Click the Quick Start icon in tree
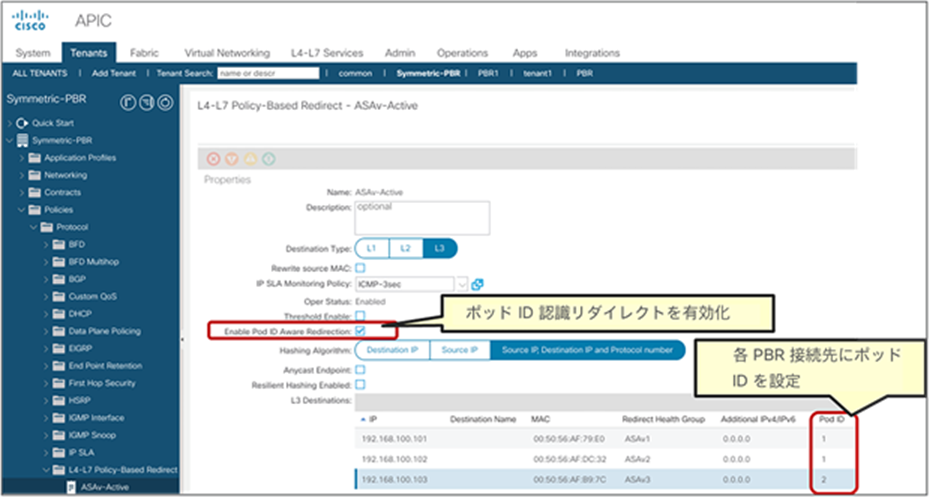This screenshot has height=497, width=929. [23, 123]
